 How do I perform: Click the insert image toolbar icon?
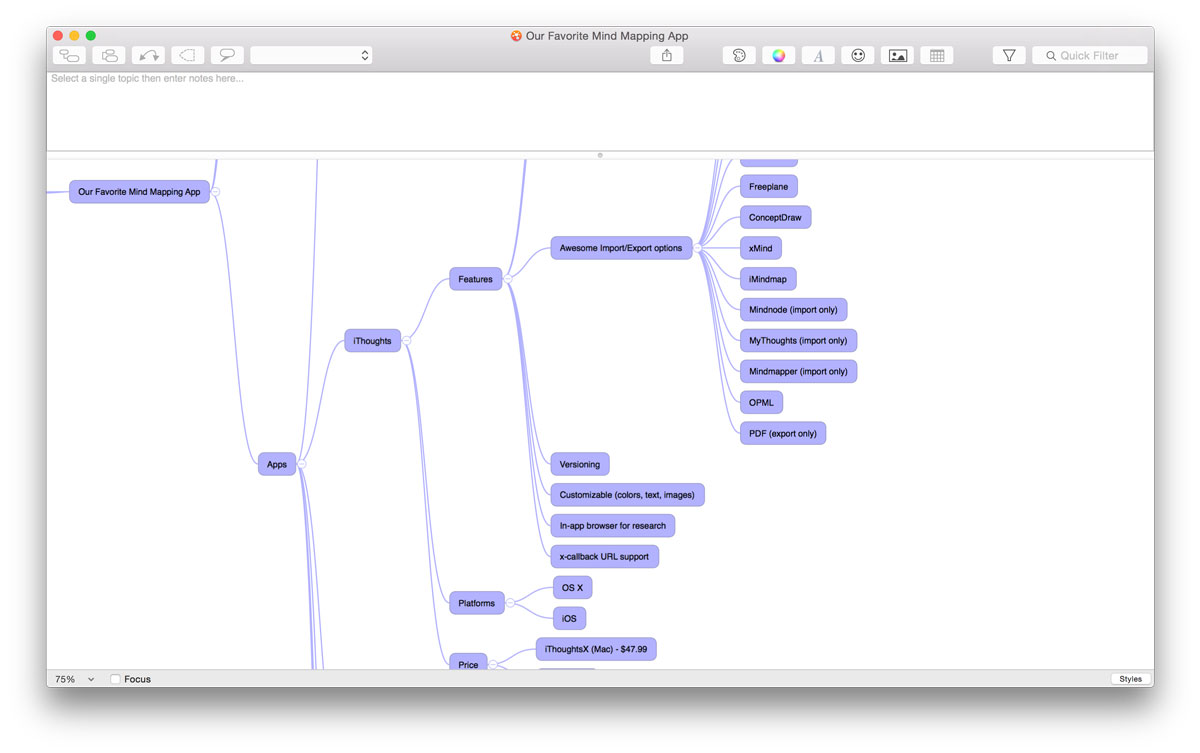[898, 56]
